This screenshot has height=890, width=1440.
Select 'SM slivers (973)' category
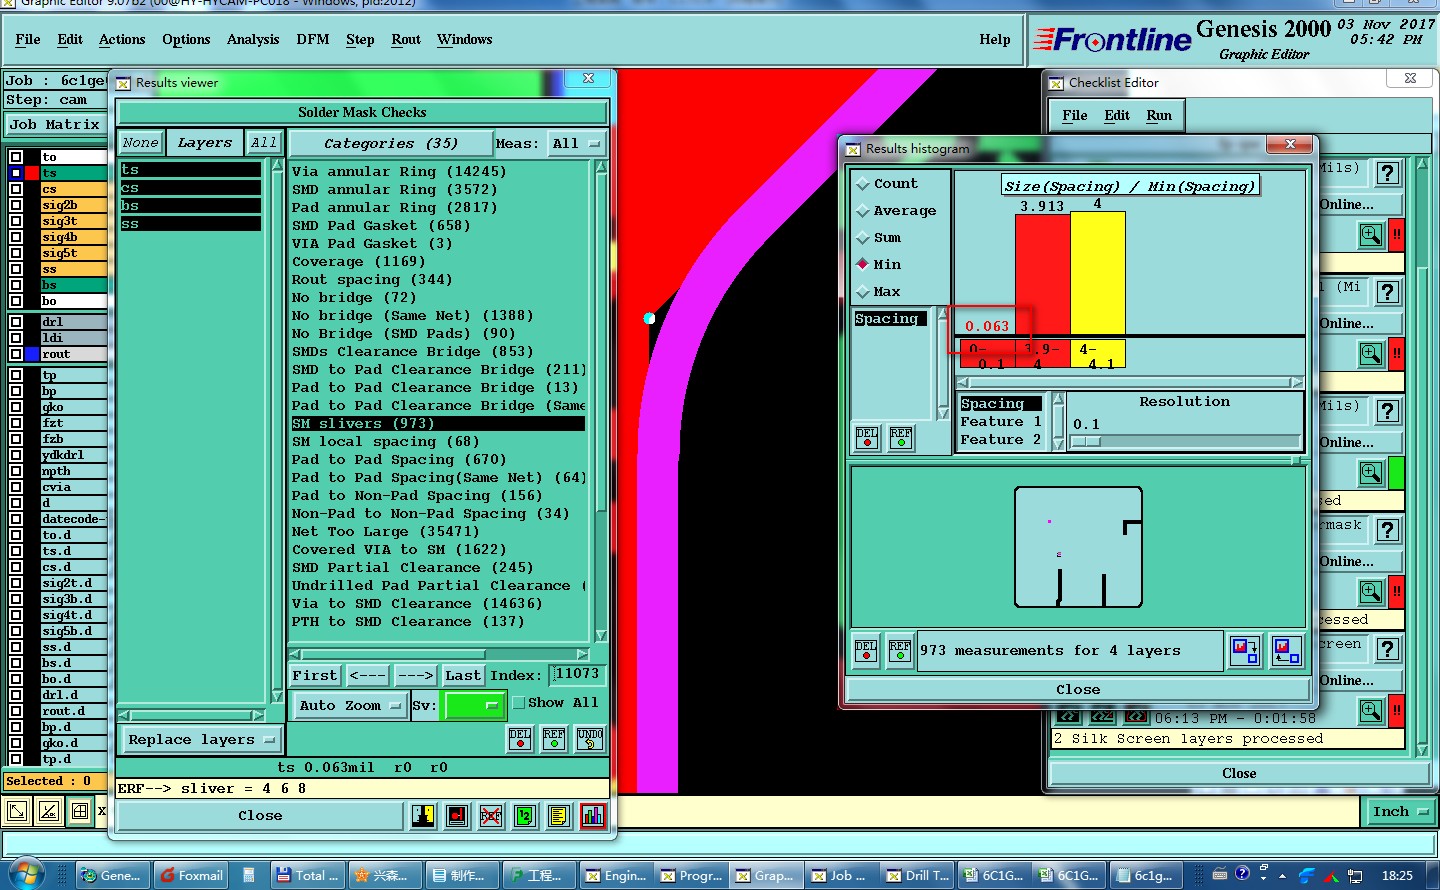438,424
